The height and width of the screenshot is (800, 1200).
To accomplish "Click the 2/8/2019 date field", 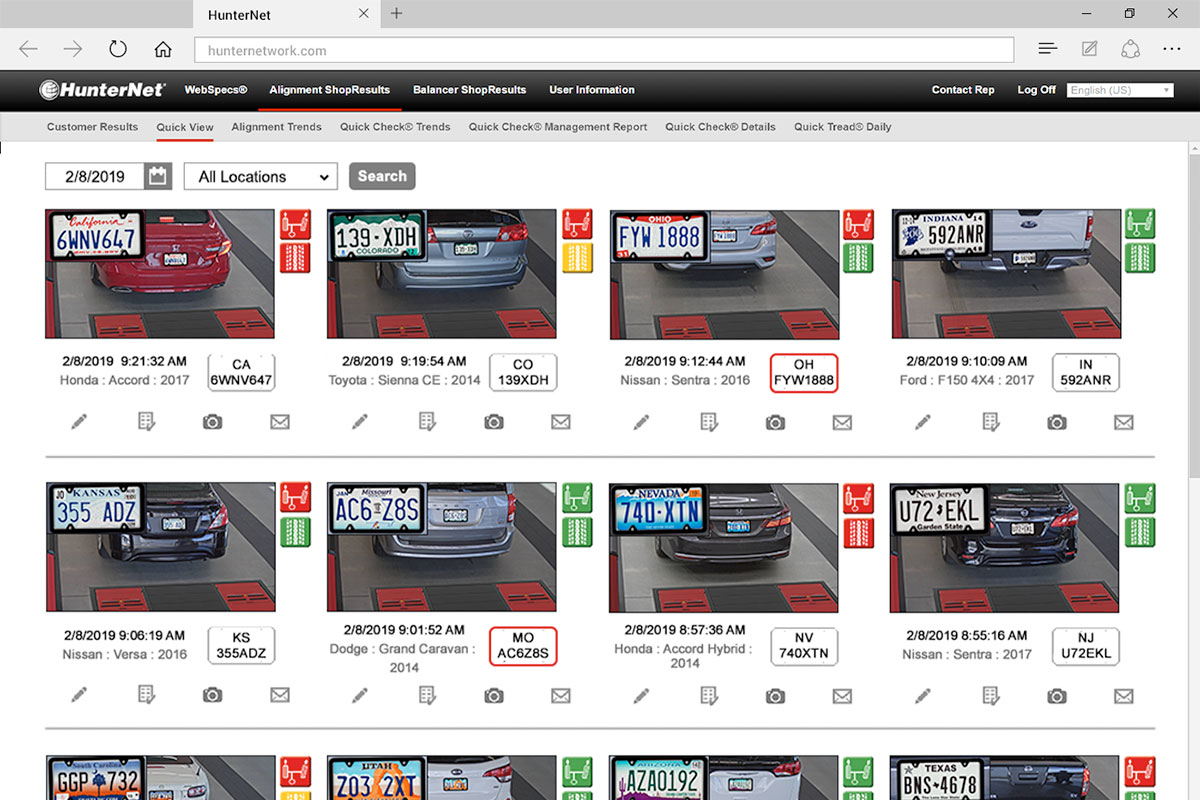I will (x=95, y=176).
